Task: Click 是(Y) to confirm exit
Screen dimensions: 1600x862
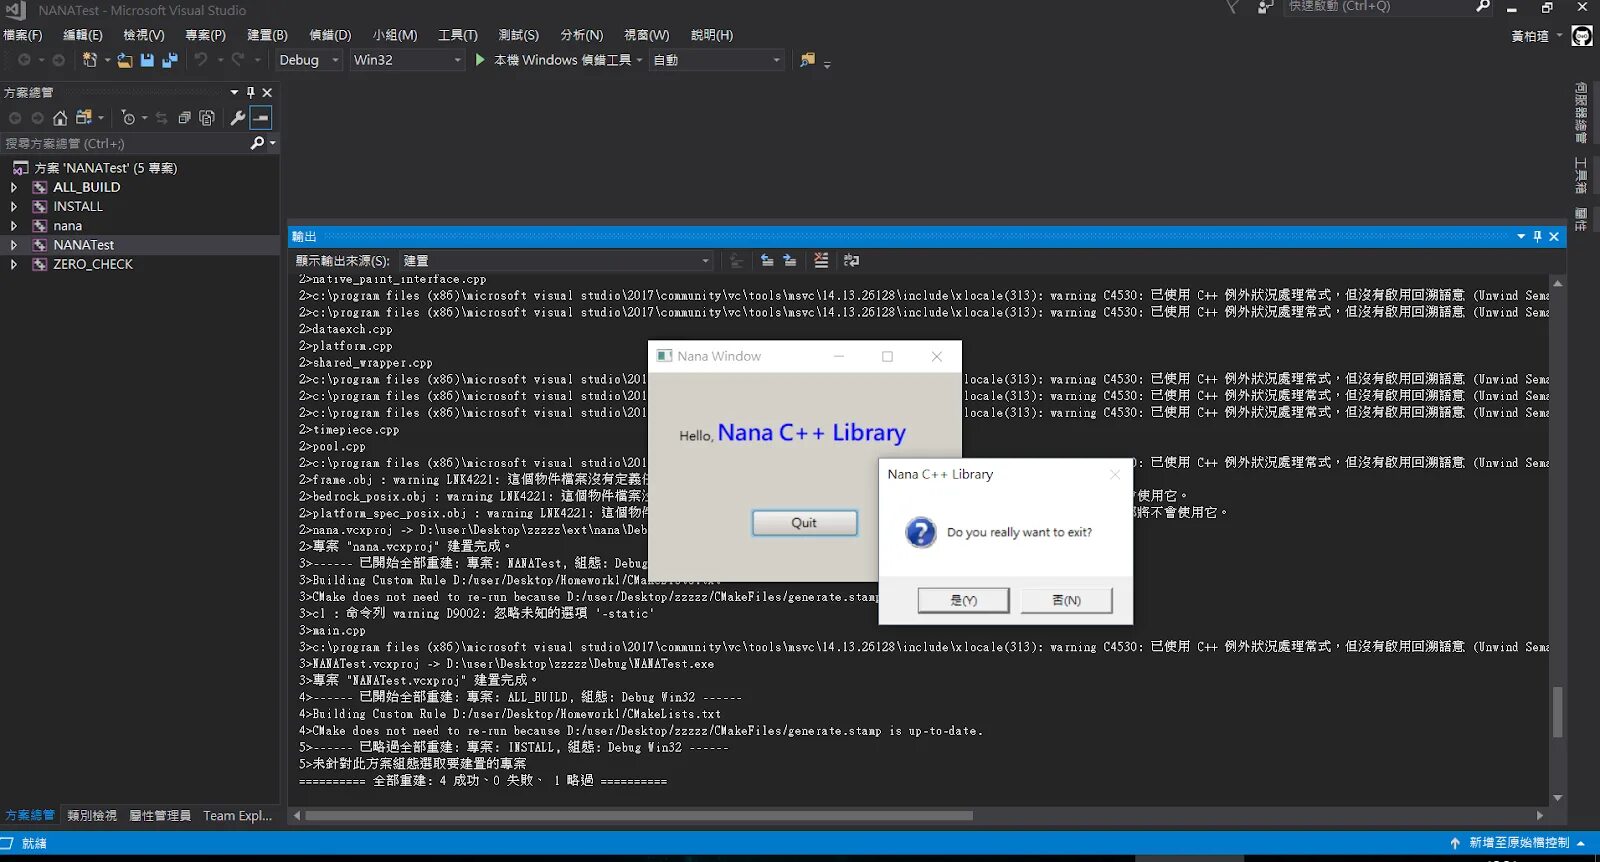Action: tap(964, 600)
